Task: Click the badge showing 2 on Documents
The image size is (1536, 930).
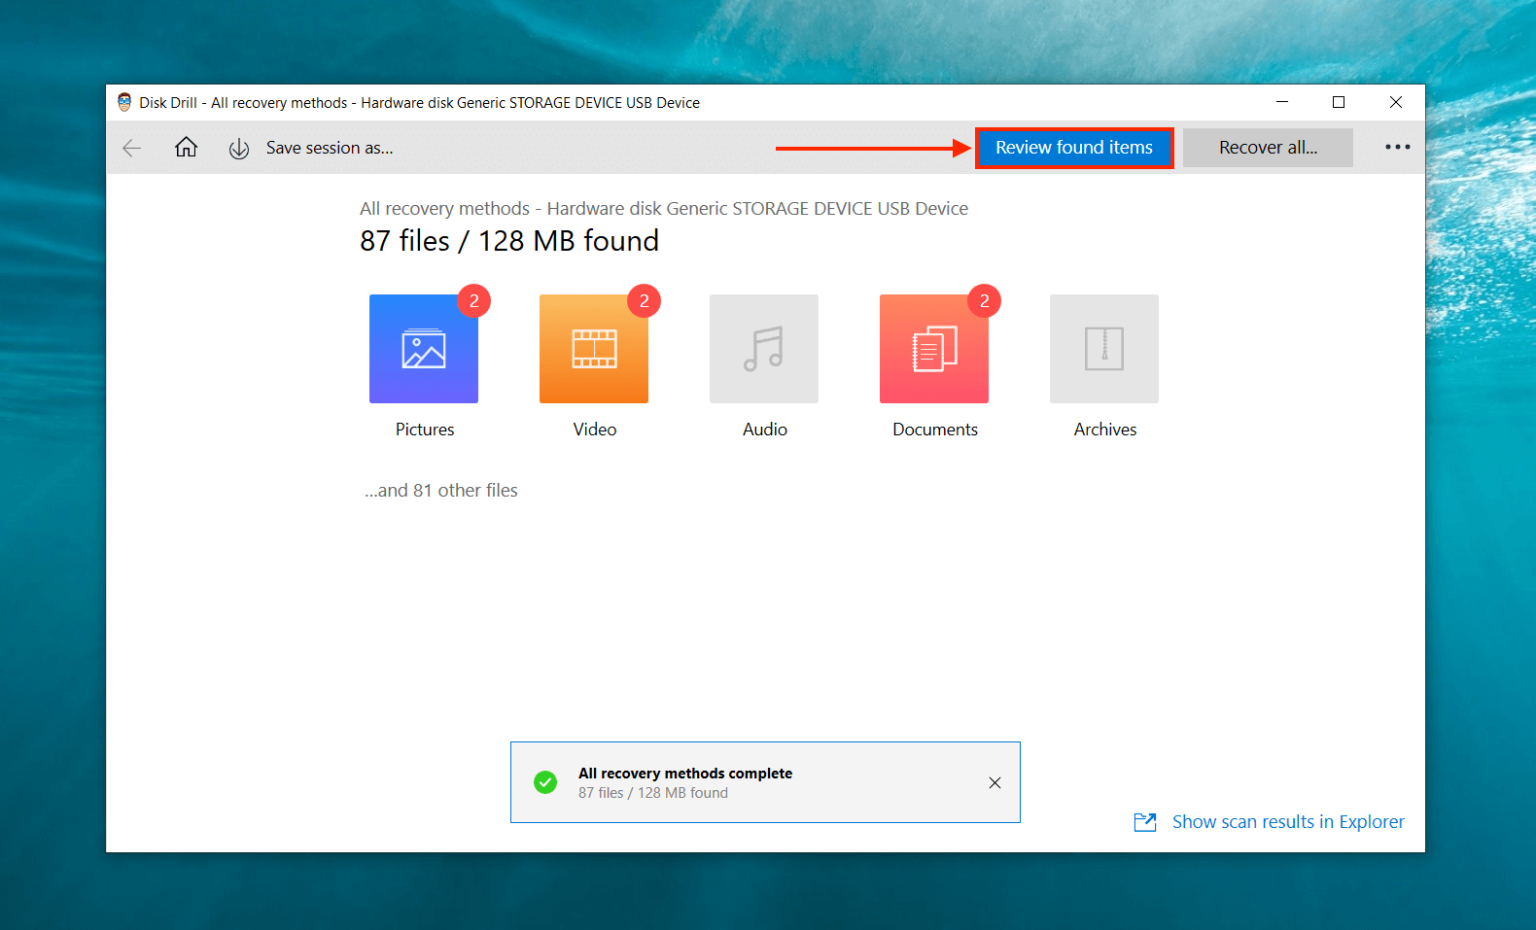Action: 984,300
